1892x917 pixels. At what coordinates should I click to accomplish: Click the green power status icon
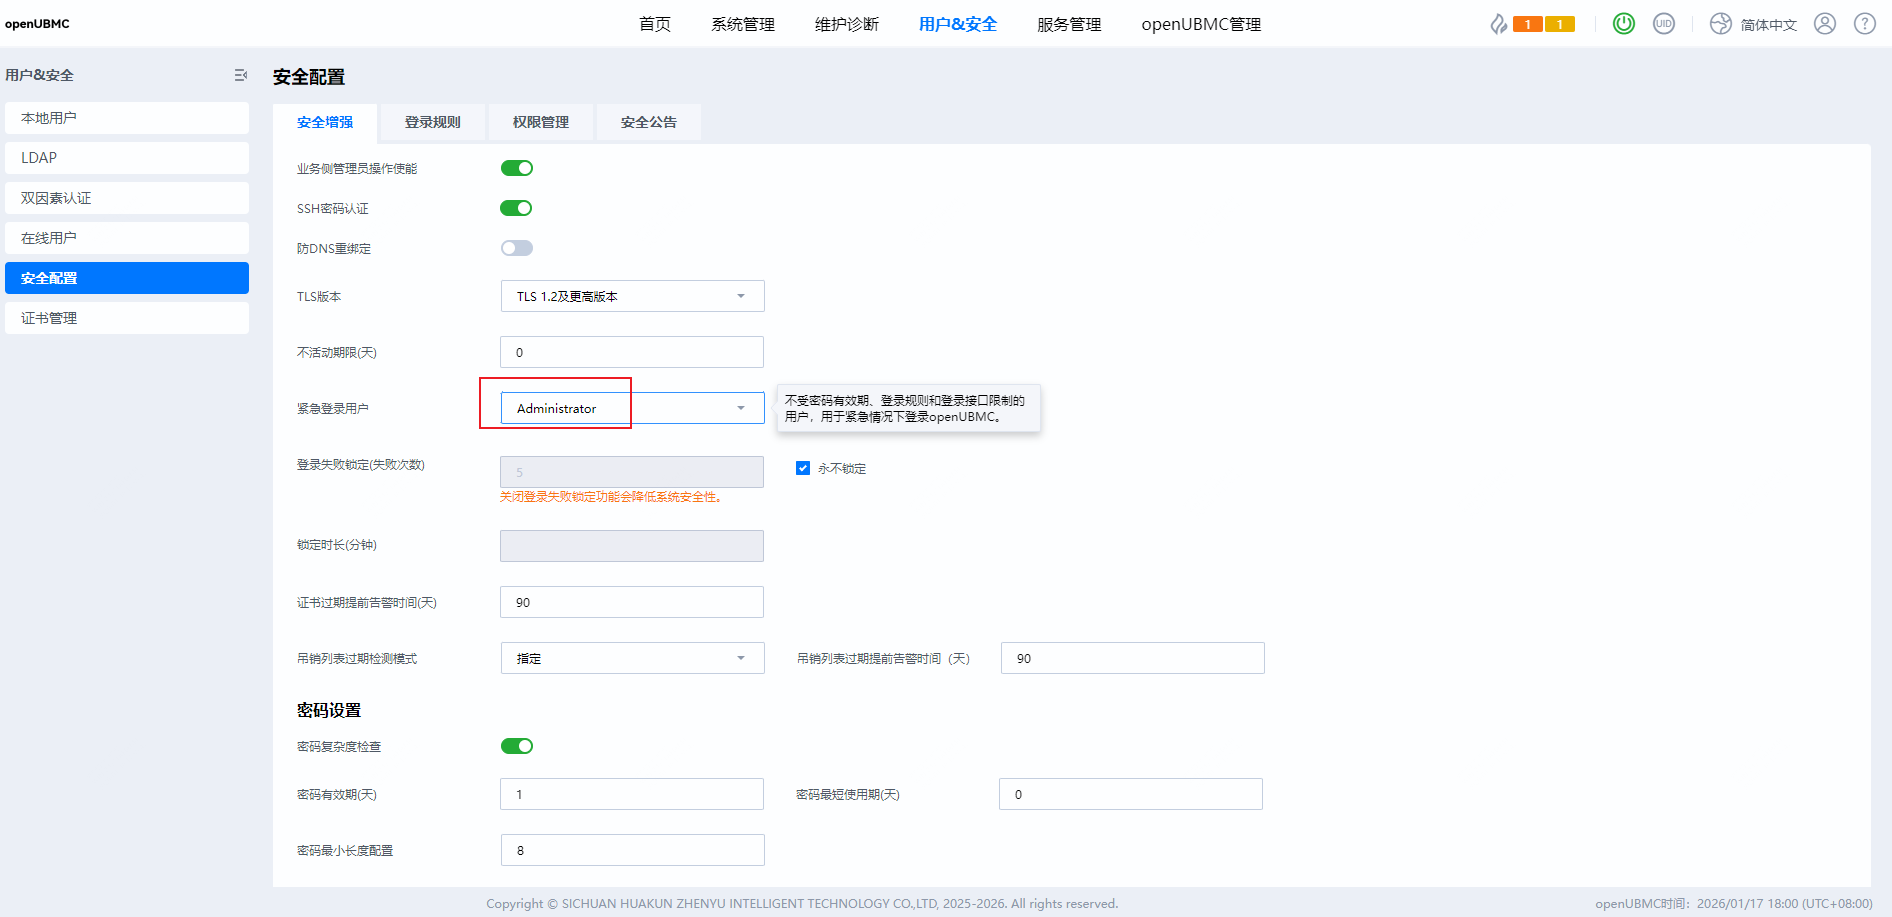[1623, 24]
